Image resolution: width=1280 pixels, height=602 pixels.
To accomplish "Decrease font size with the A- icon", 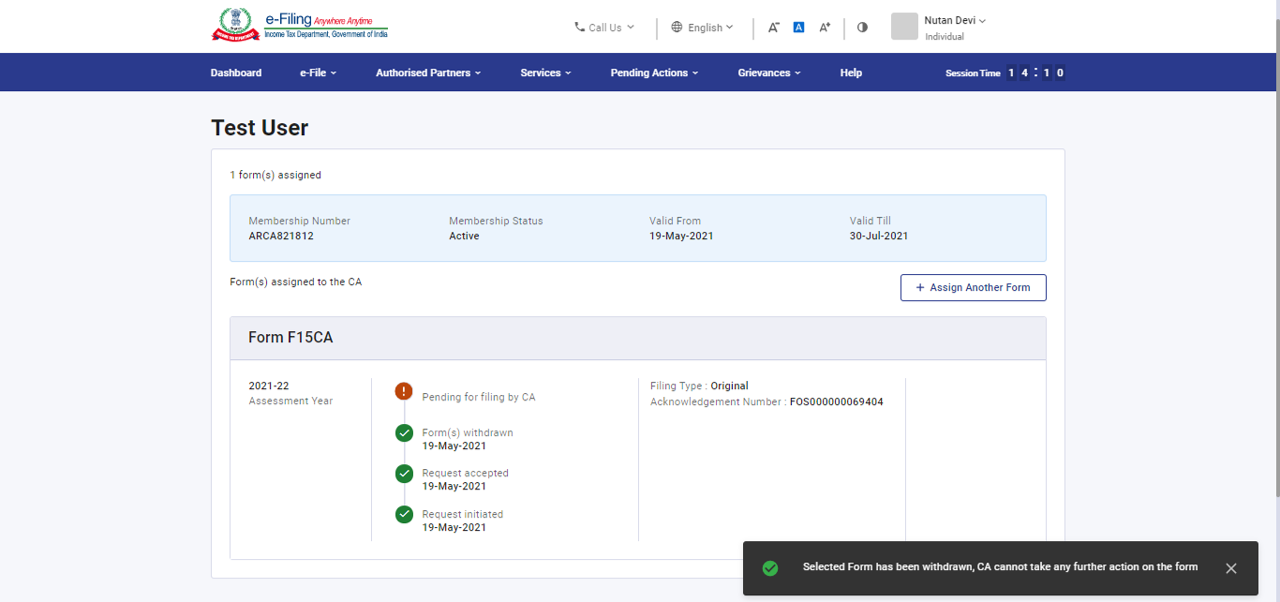I will 773,28.
